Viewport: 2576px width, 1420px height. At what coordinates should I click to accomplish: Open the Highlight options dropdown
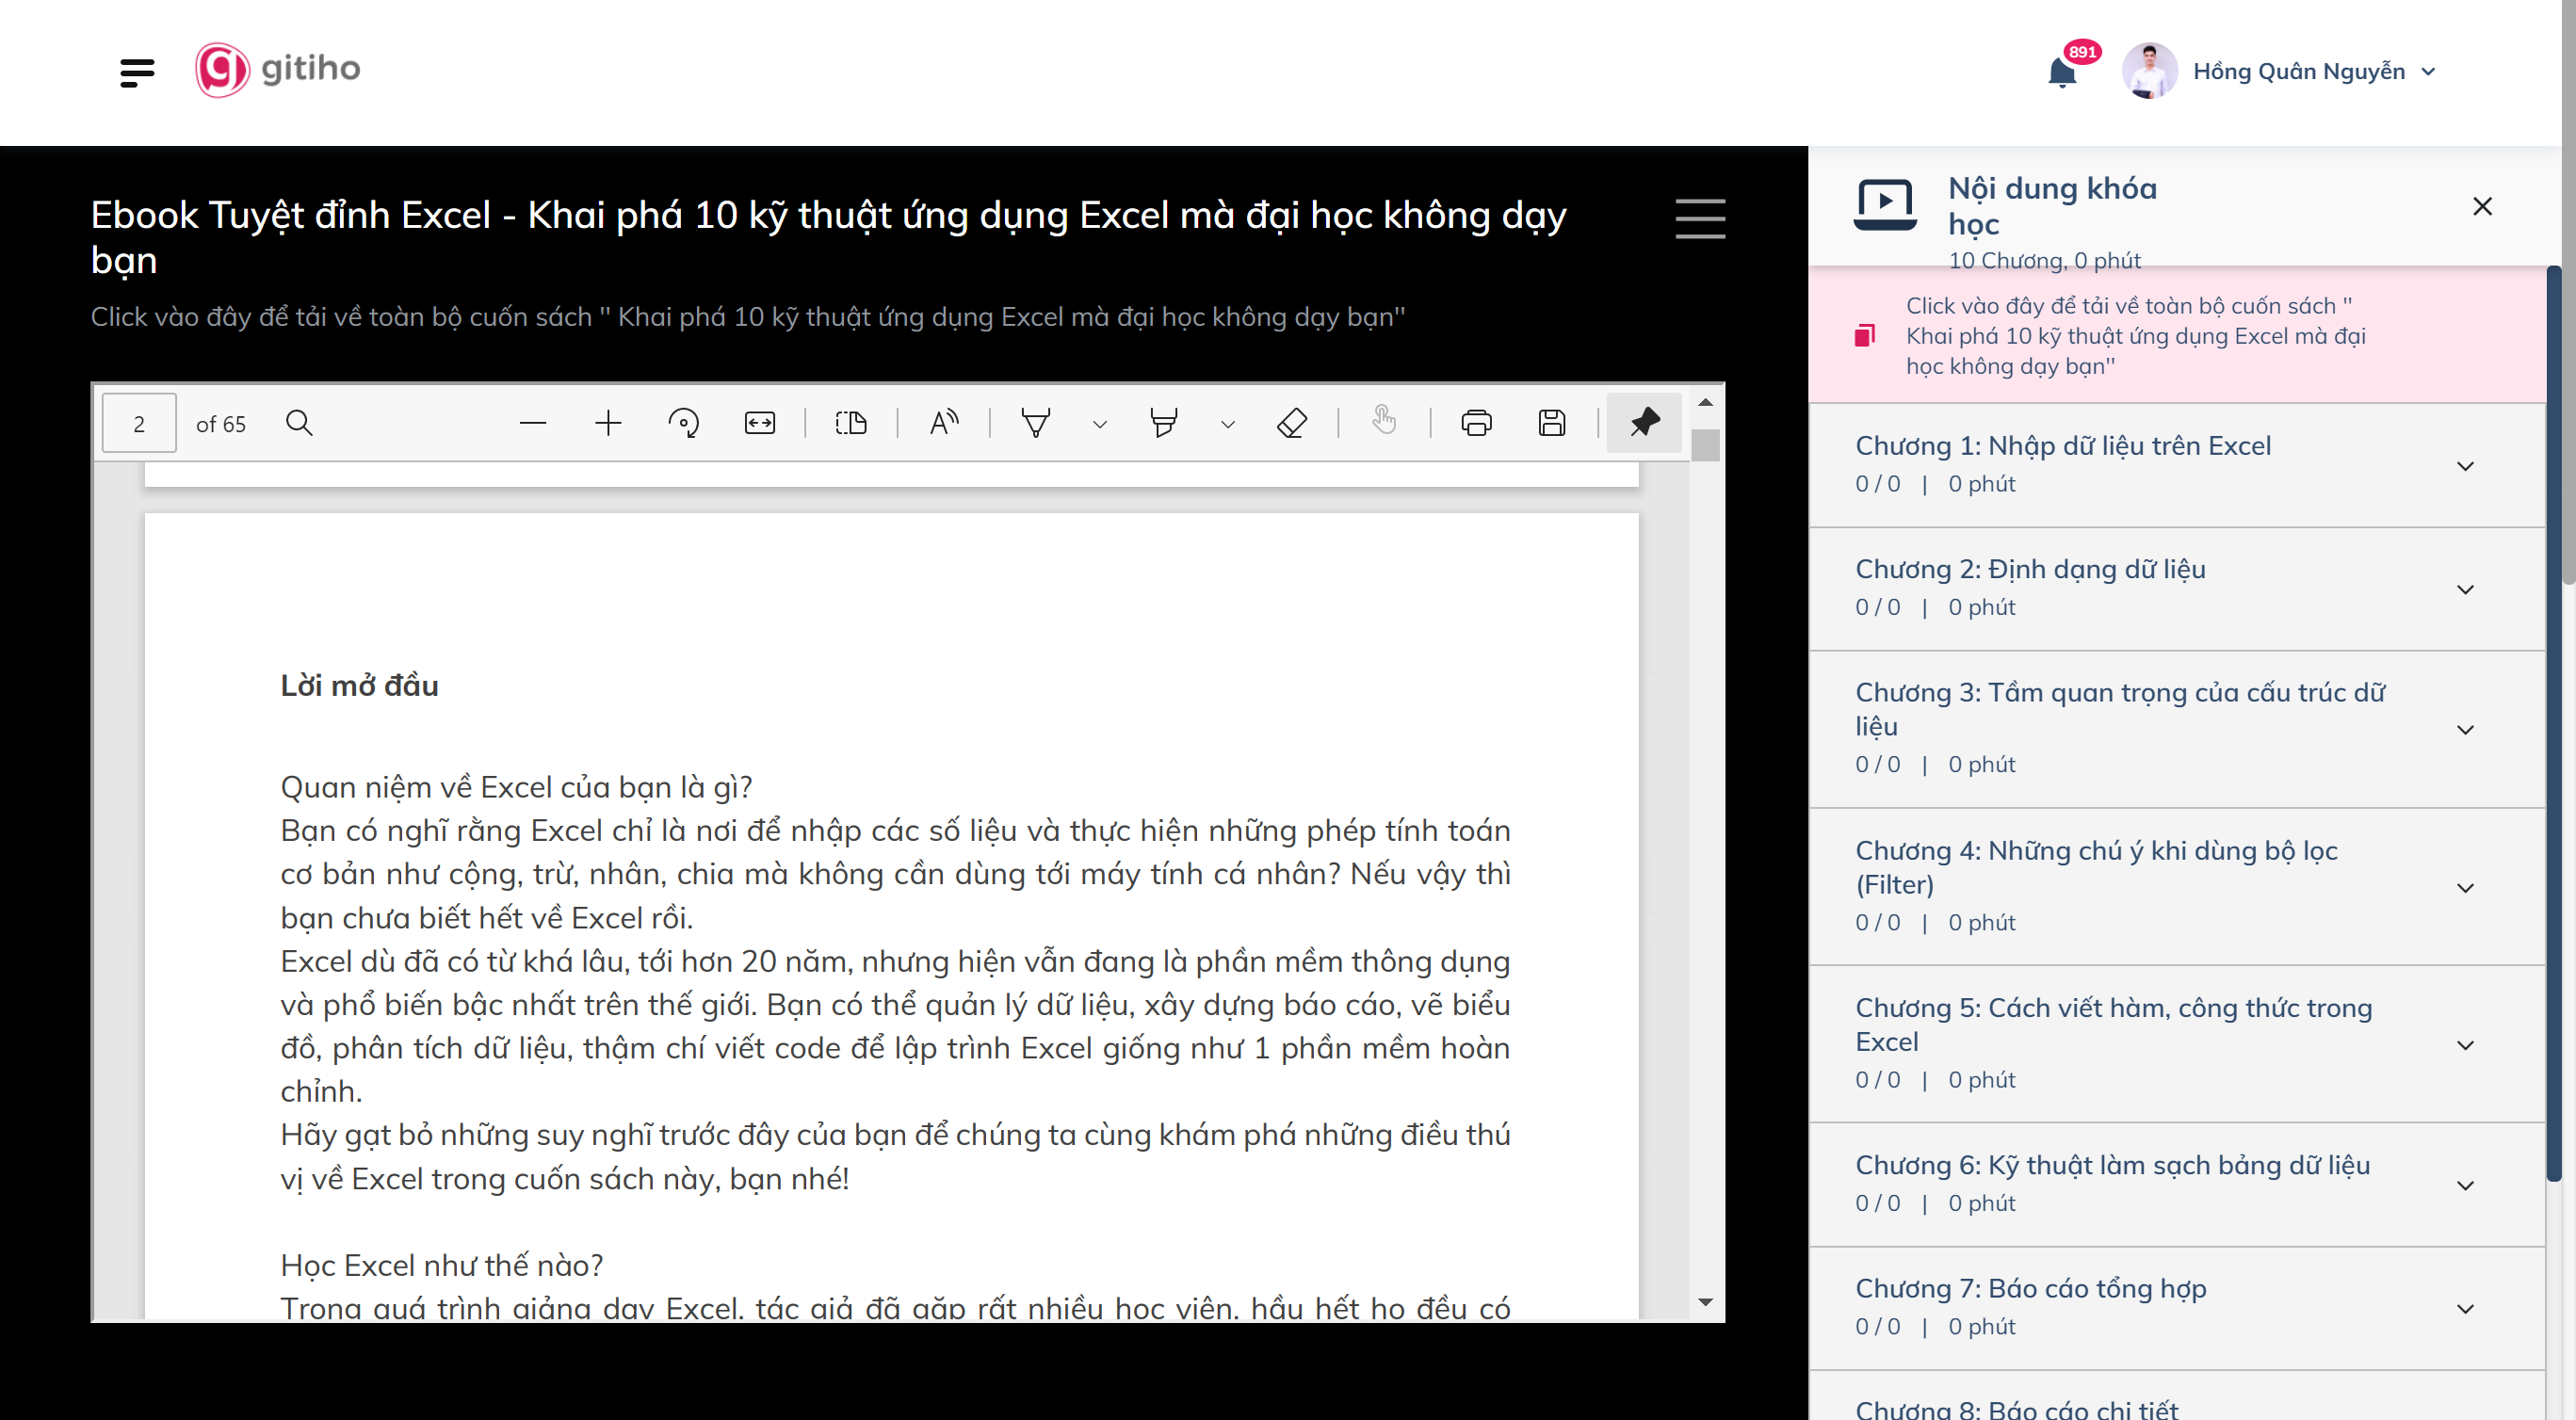(1228, 424)
